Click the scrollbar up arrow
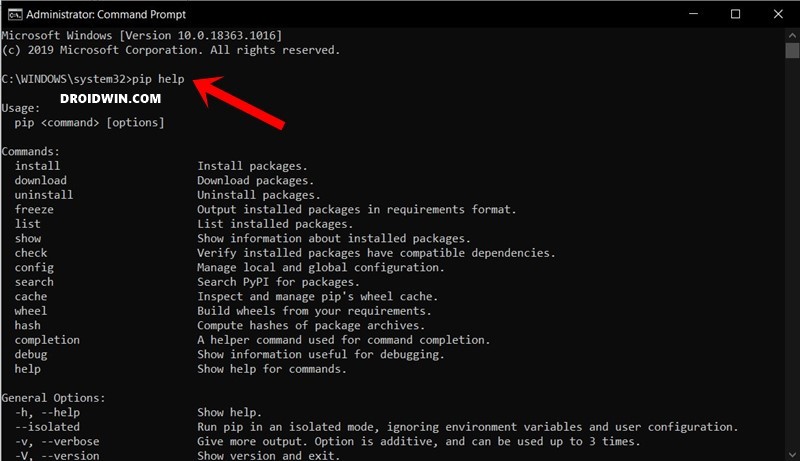Image resolution: width=800 pixels, height=461 pixels. point(792,35)
